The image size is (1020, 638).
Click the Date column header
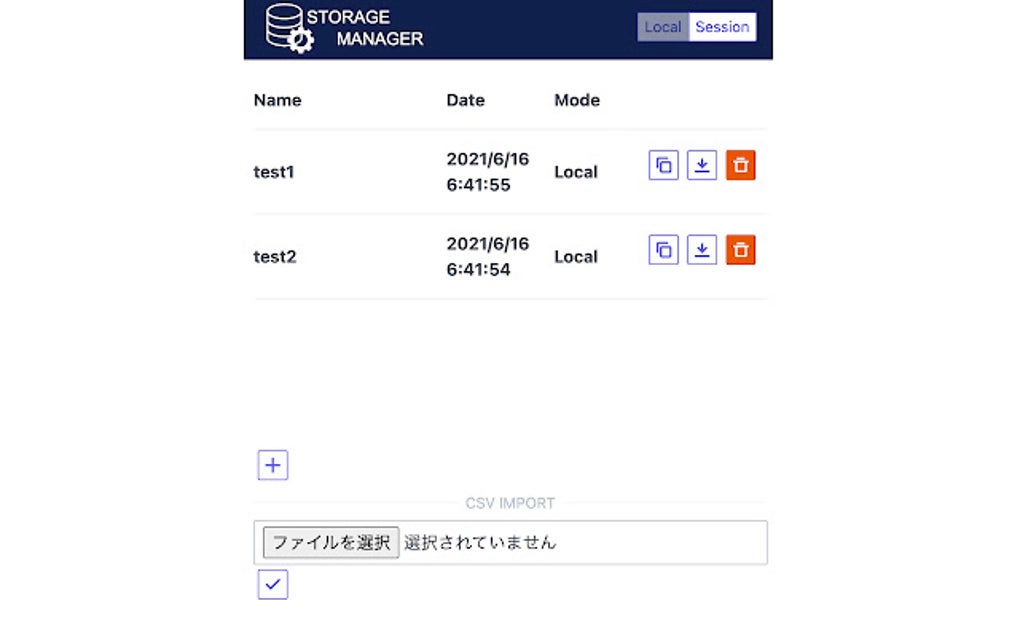(465, 100)
